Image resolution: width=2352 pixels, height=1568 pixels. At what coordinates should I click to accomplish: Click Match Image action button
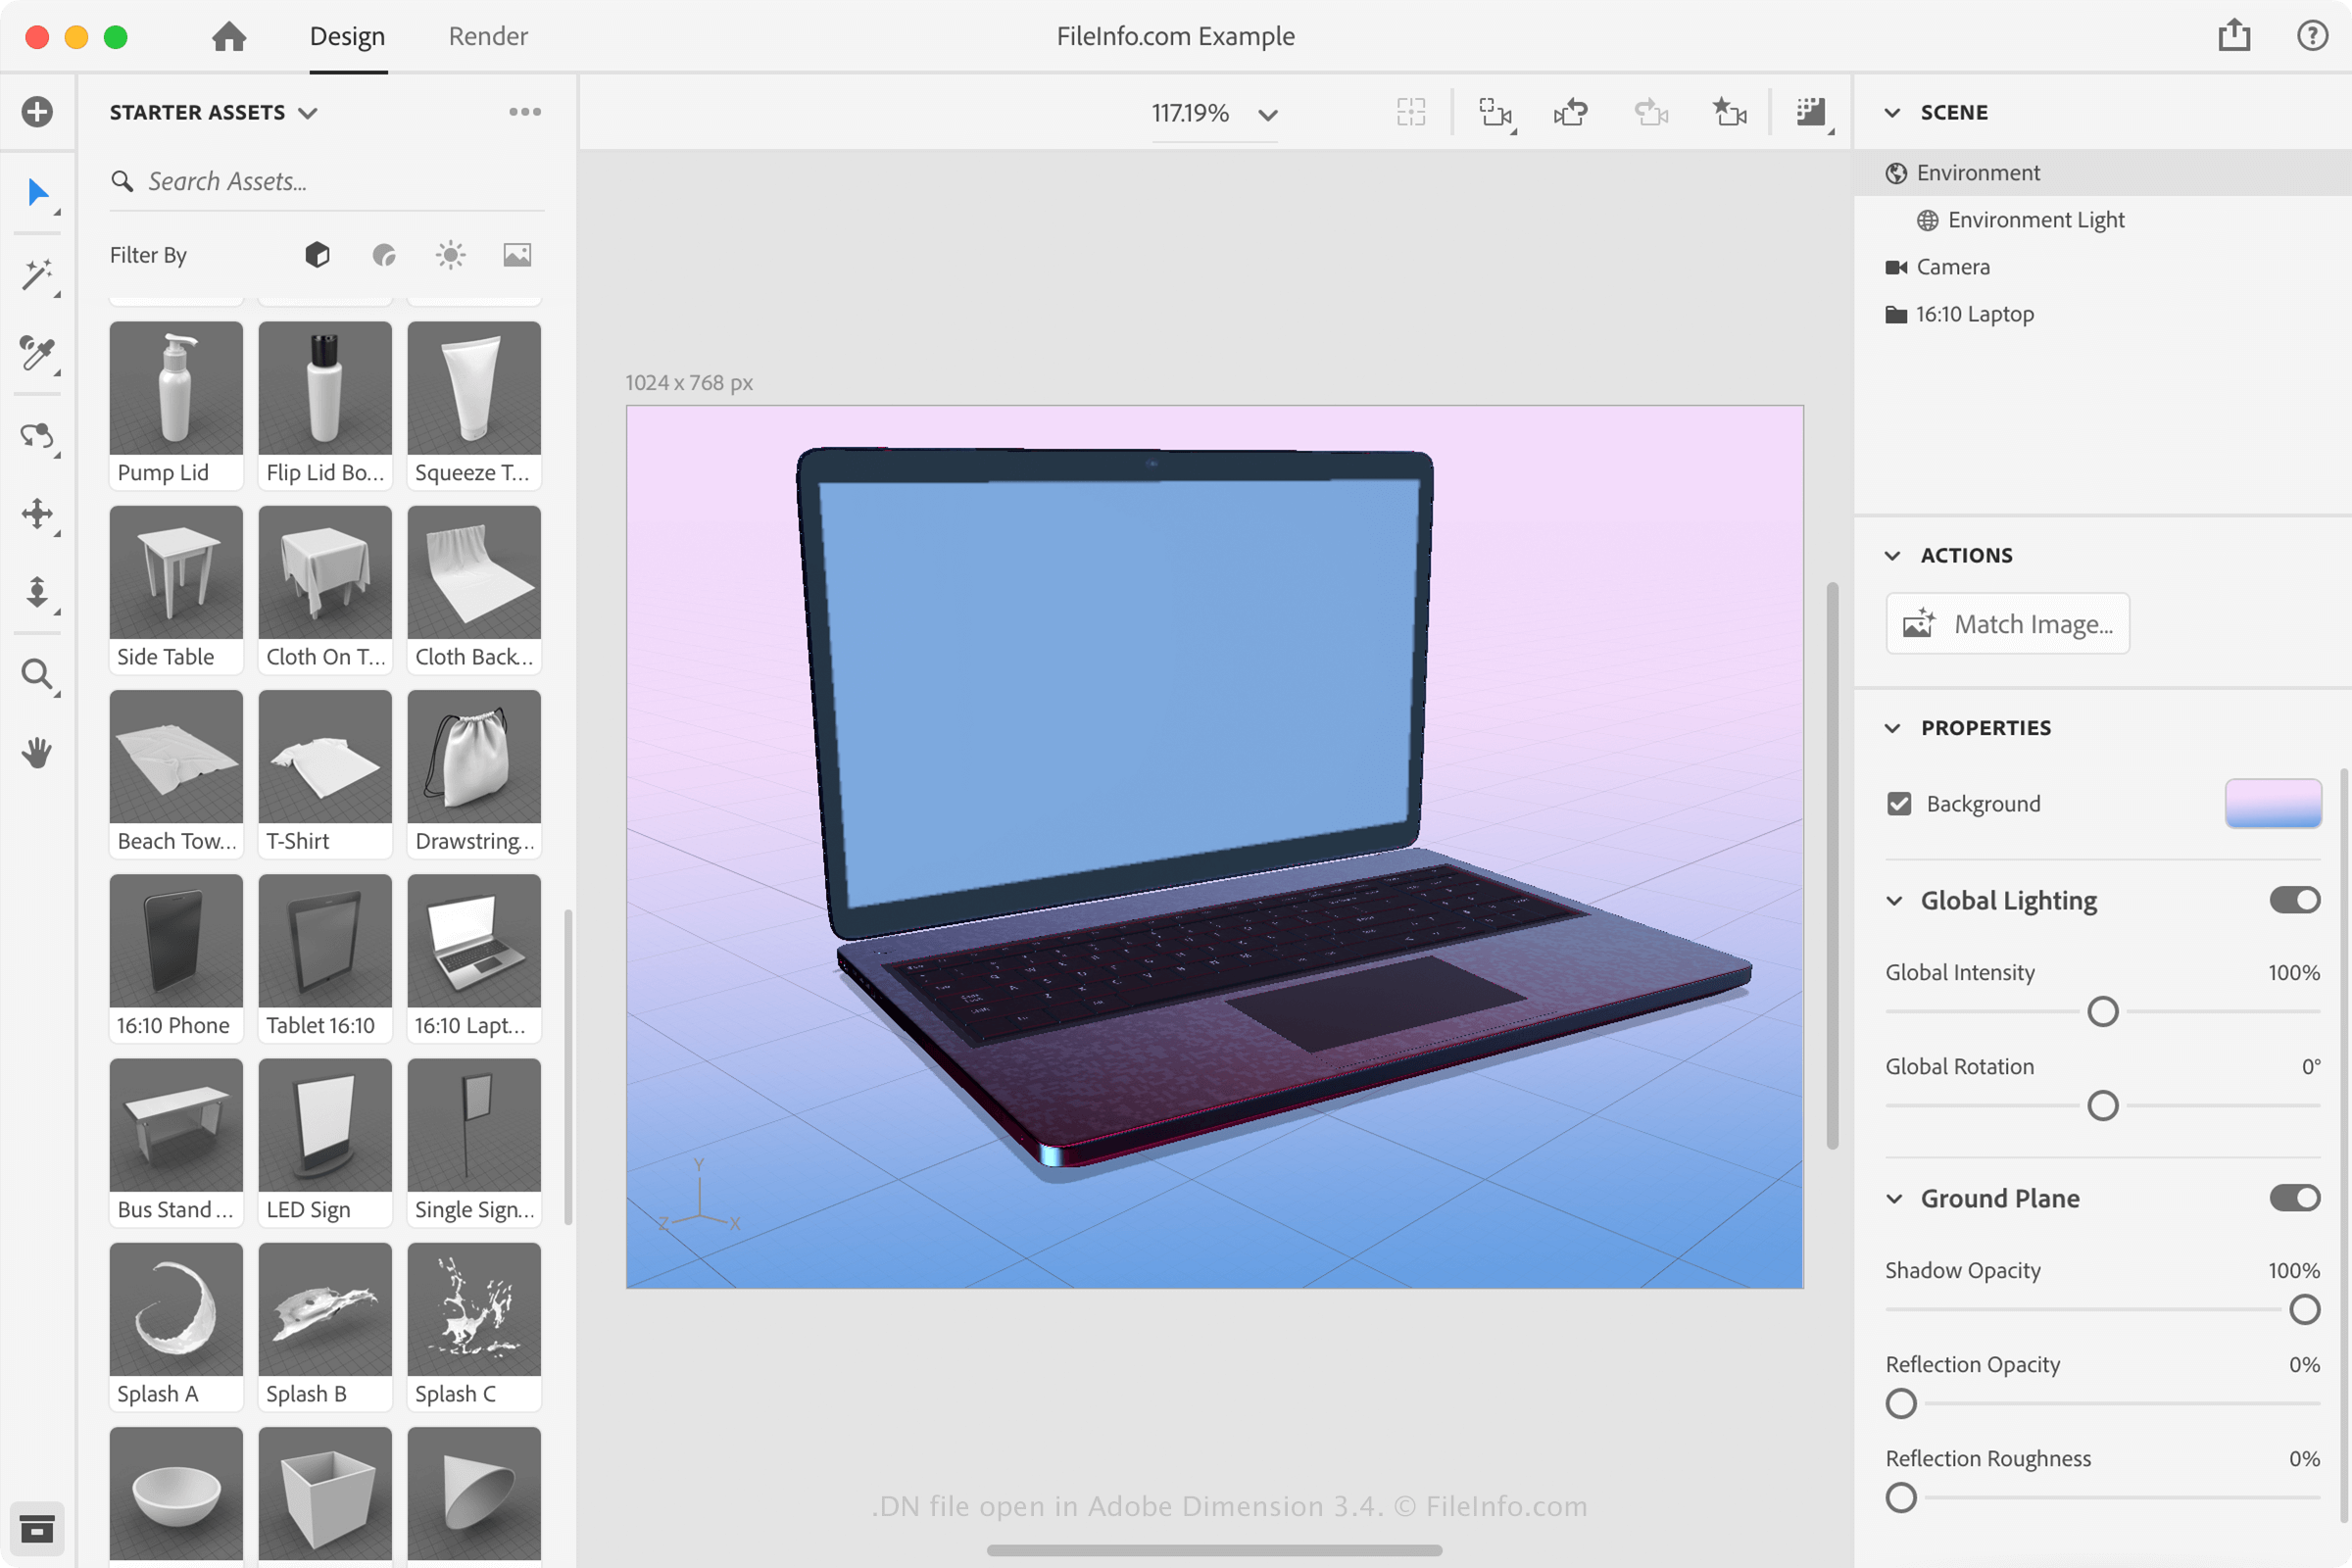point(2009,623)
